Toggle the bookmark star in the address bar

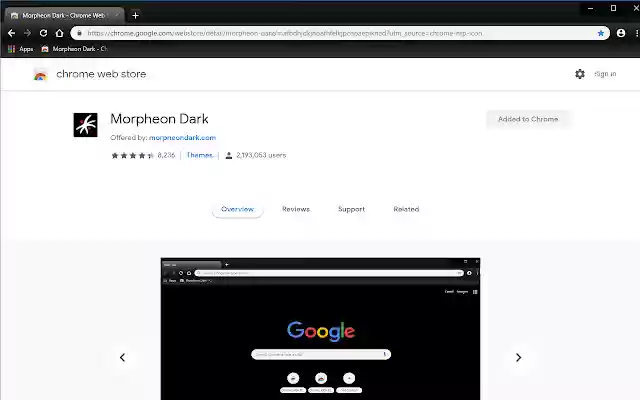pyautogui.click(x=601, y=33)
